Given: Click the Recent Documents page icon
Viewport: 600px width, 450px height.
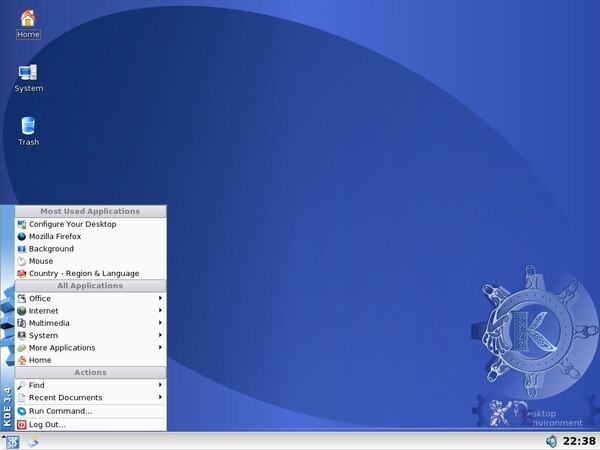Looking at the screenshot, I should point(22,398).
